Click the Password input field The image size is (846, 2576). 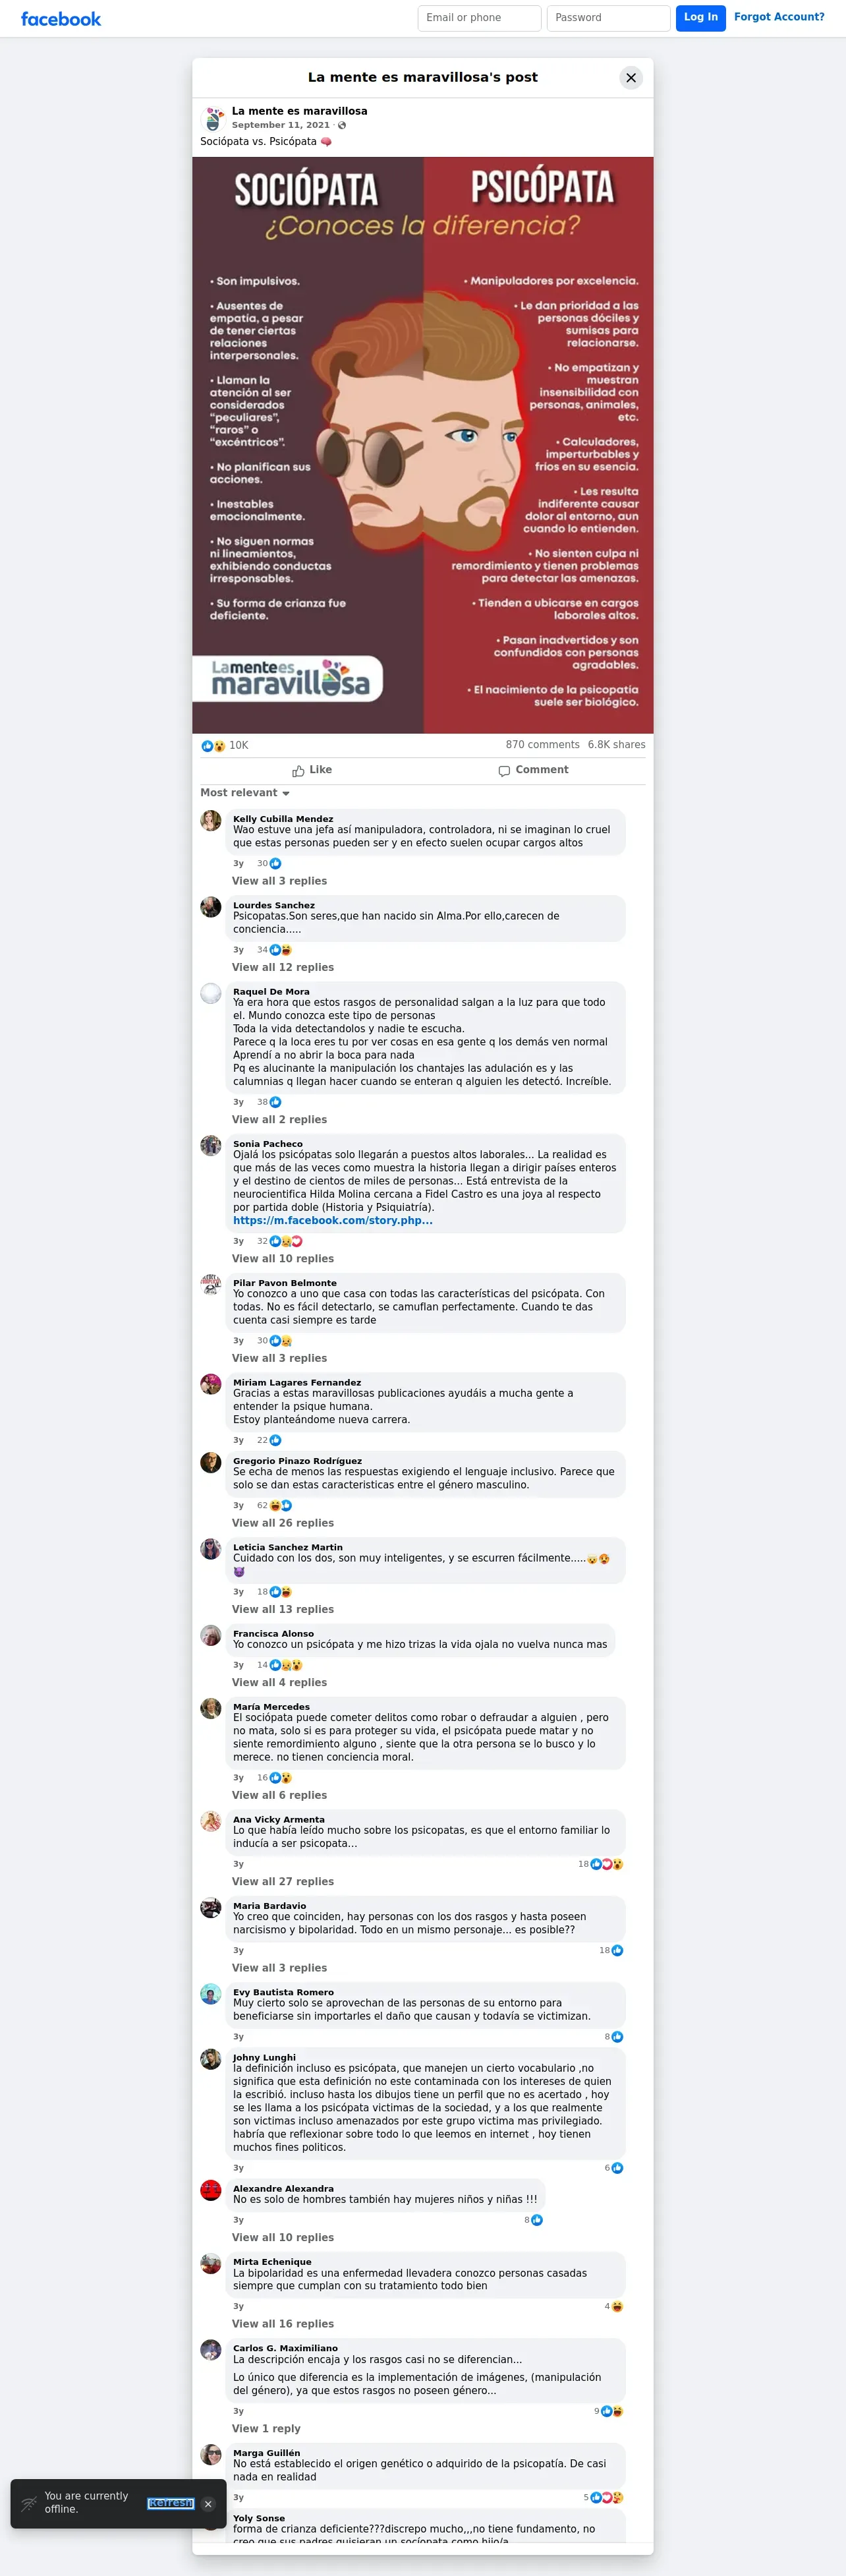coord(608,18)
